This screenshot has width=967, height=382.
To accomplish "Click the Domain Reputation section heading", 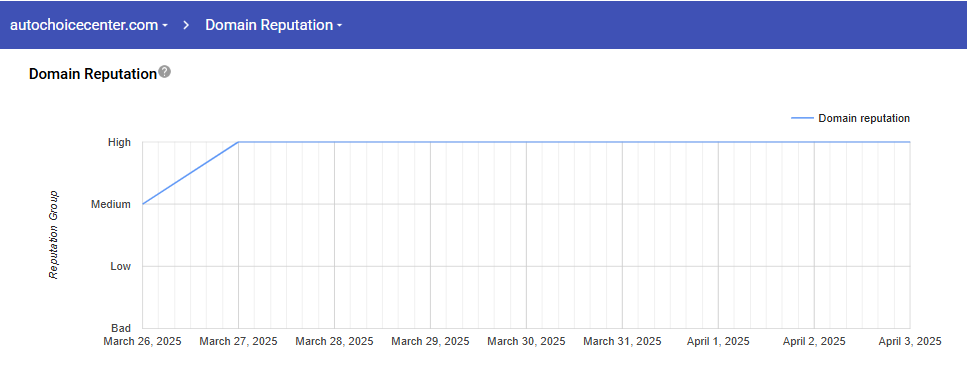I will point(93,74).
